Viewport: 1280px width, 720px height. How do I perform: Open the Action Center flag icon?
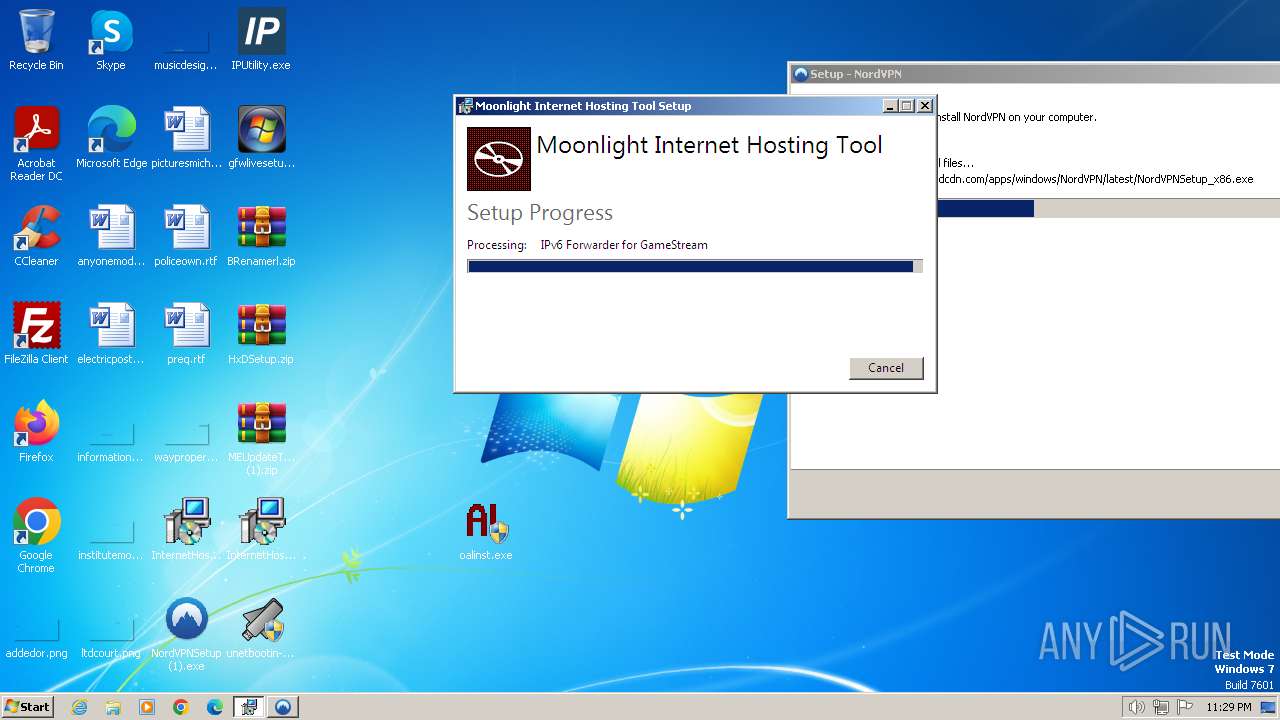(1185, 707)
